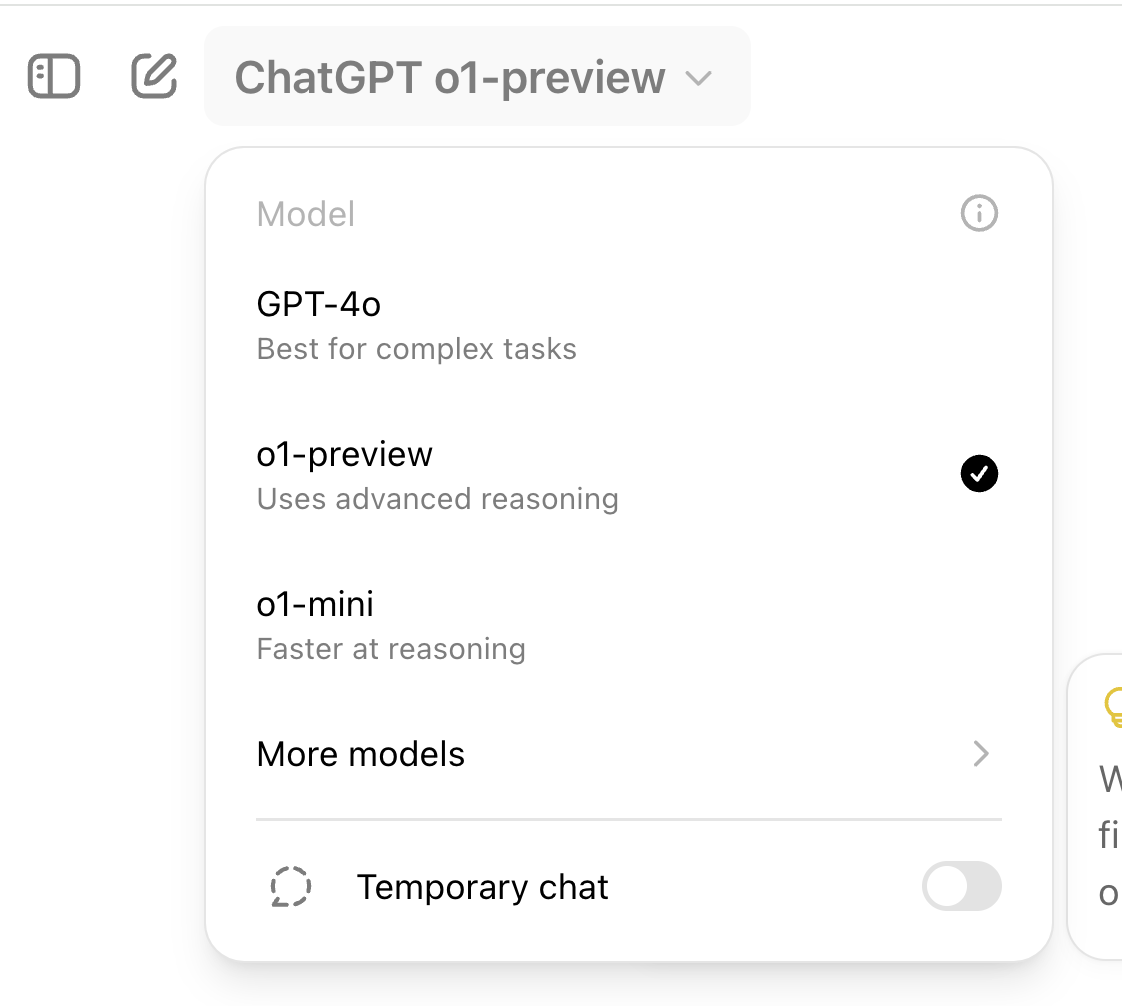The image size is (1122, 1006).
Task: Click the Model section header label
Action: pos(306,214)
